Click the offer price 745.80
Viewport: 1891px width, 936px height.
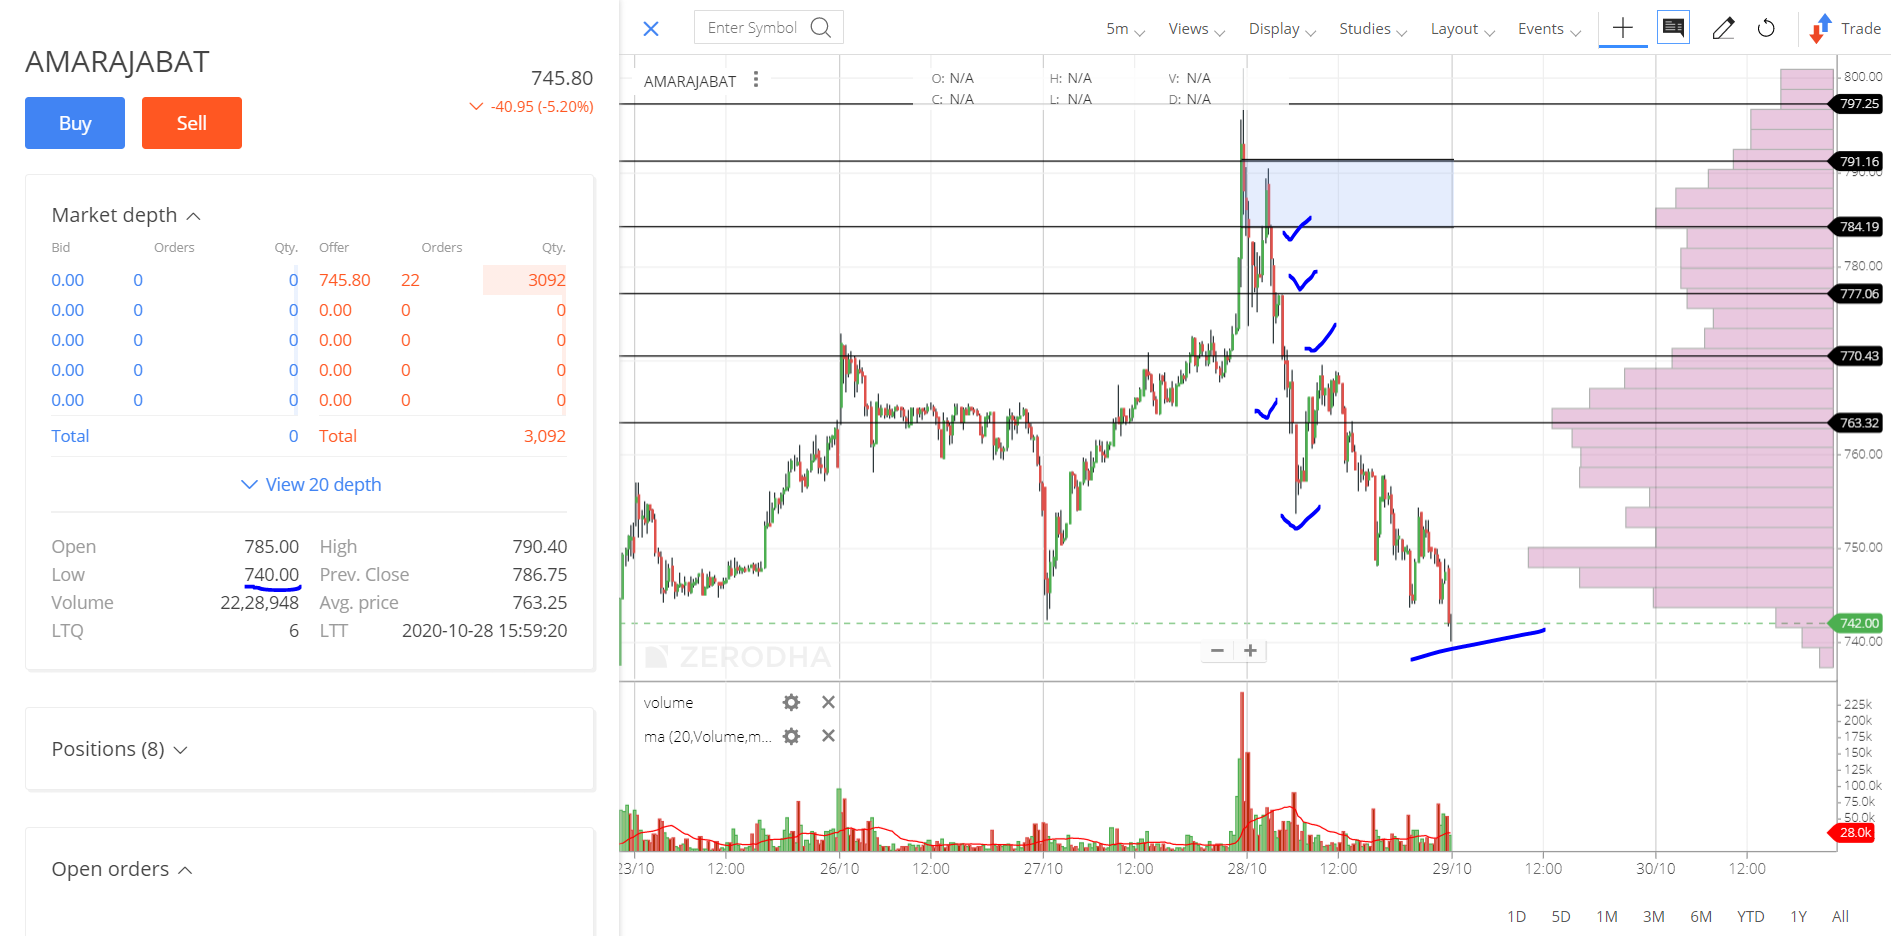[x=345, y=280]
